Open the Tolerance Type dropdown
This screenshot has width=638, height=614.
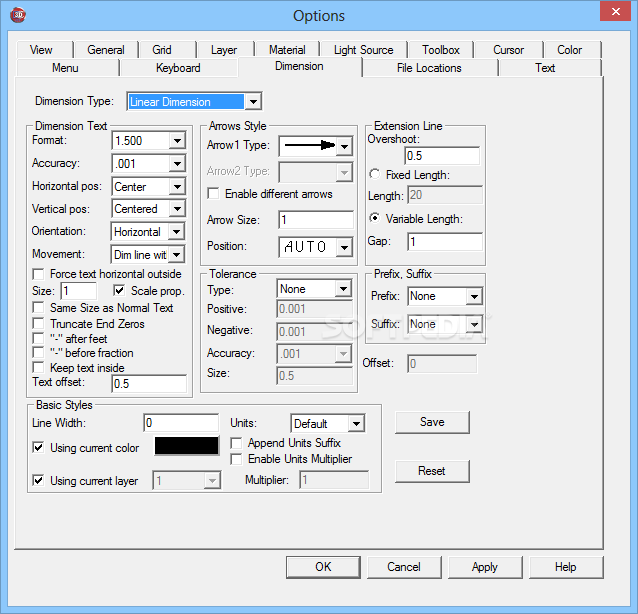tap(343, 289)
